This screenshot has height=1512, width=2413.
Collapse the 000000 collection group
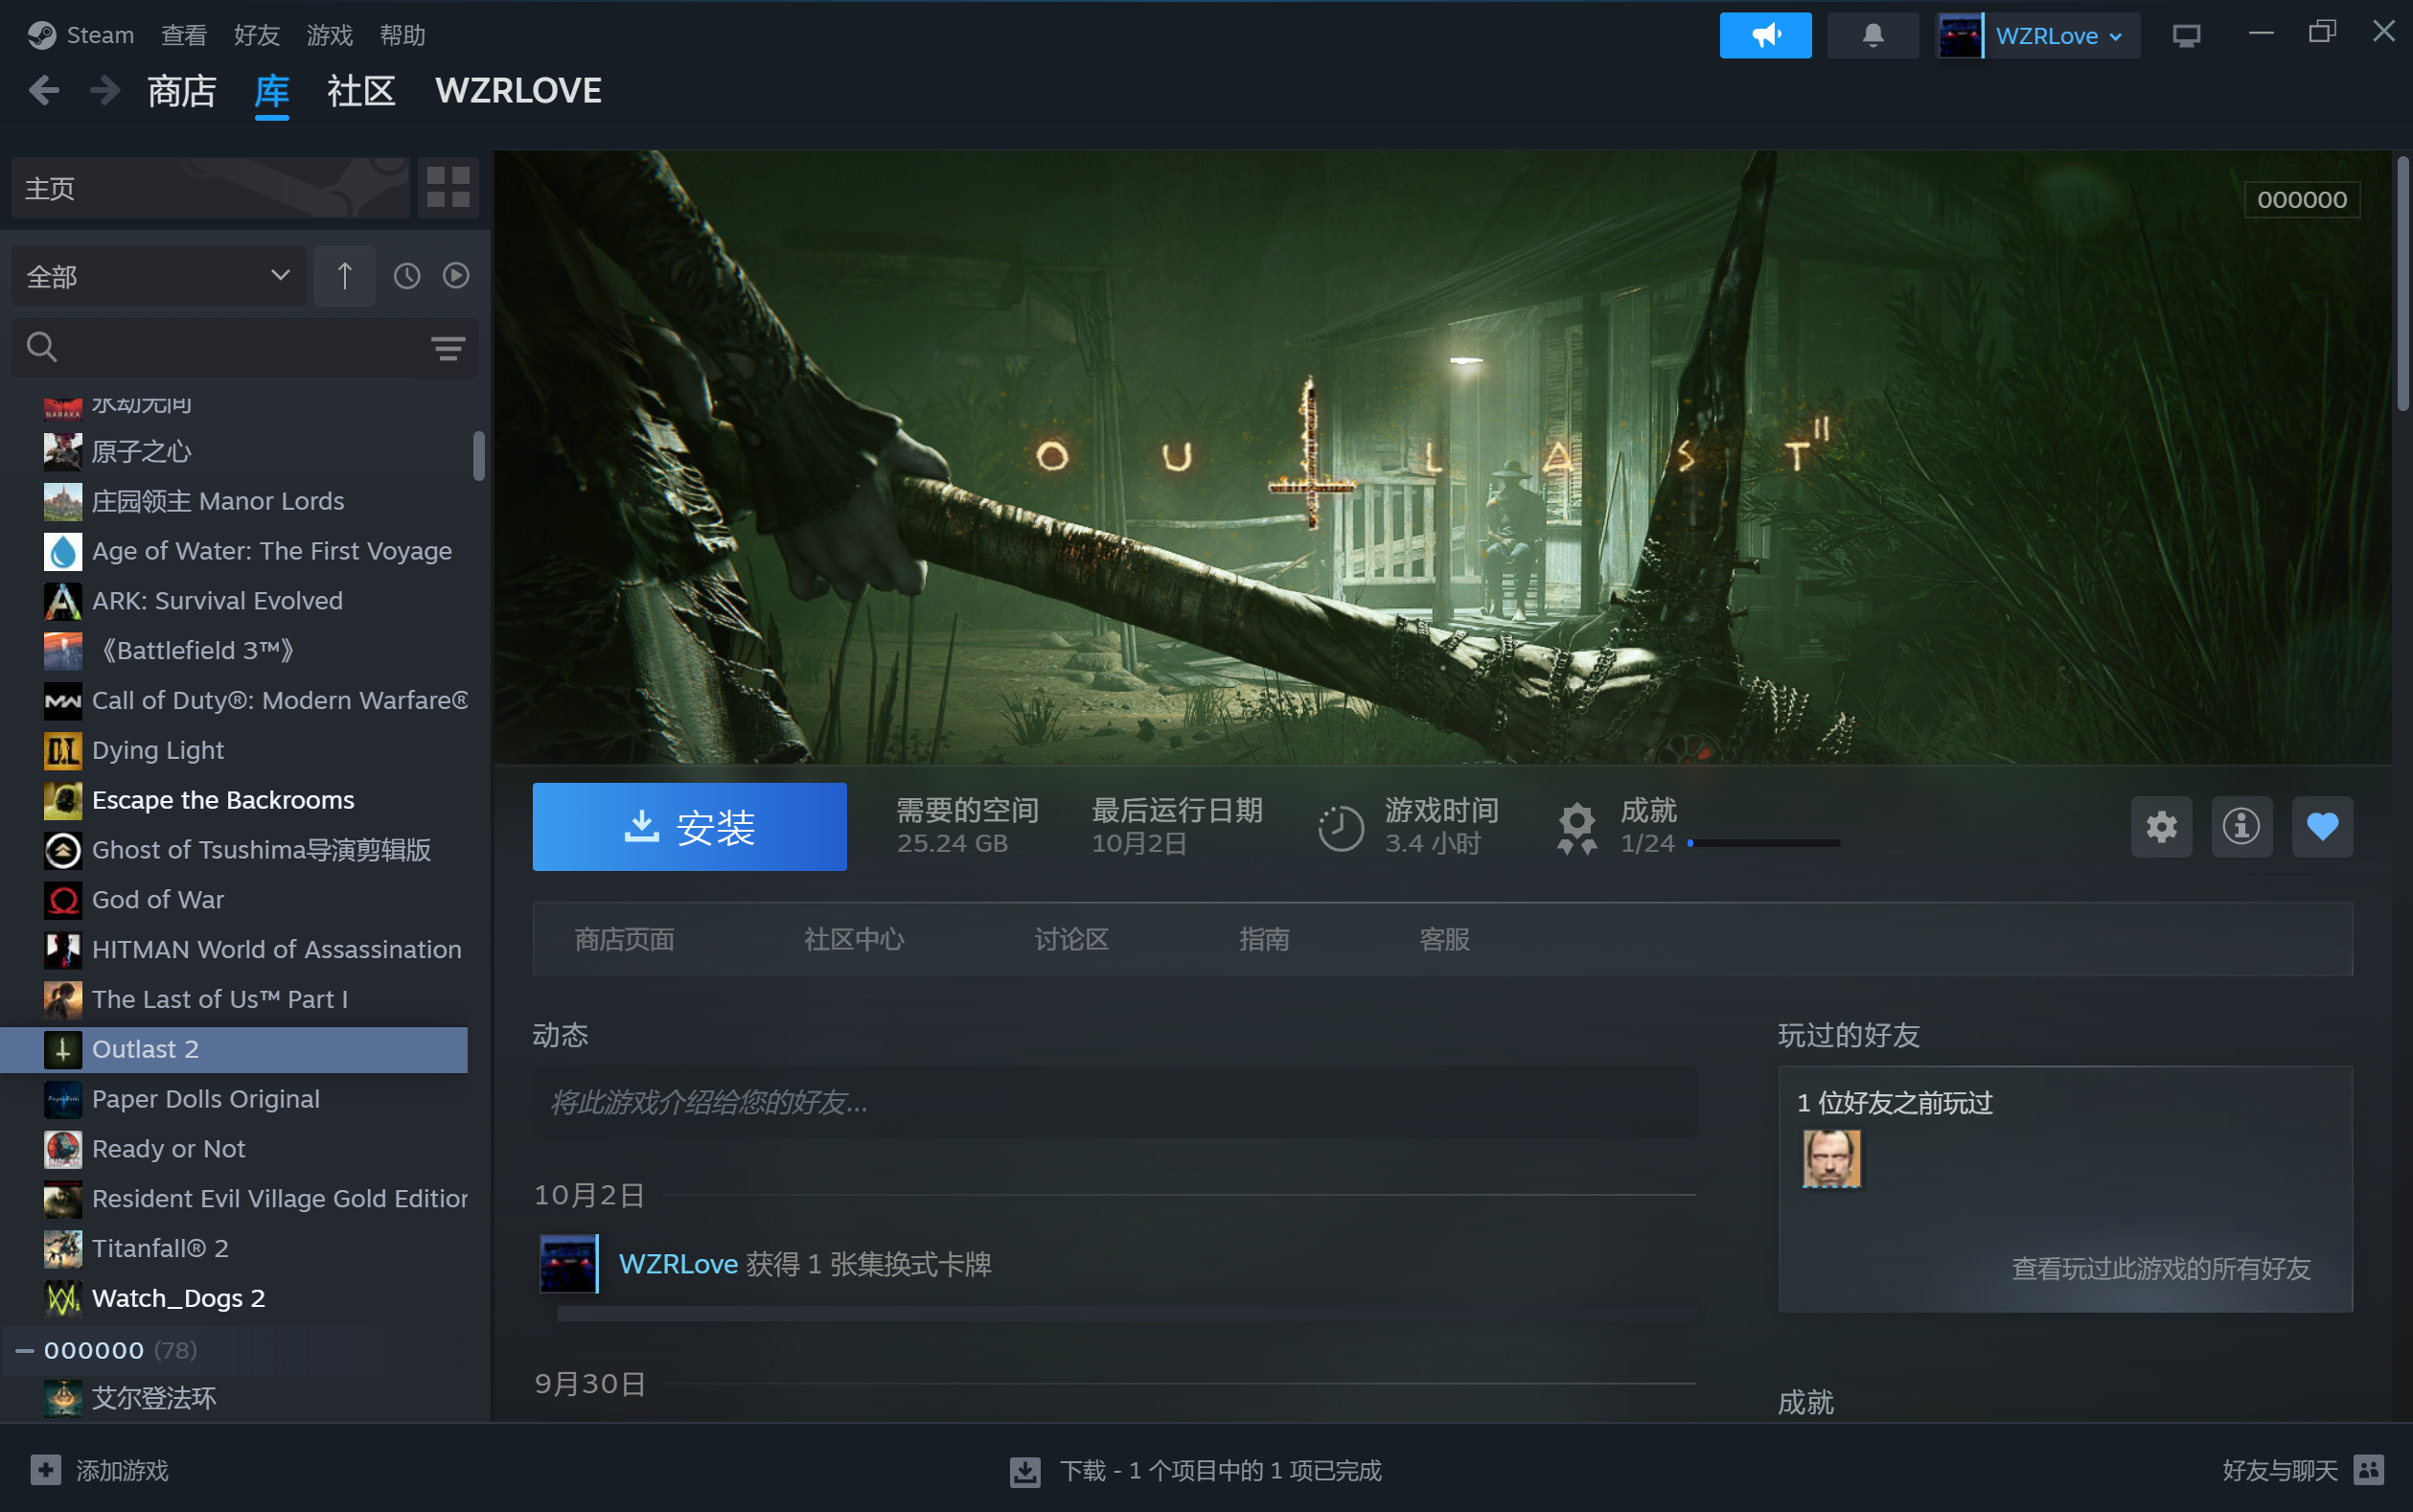click(x=25, y=1351)
